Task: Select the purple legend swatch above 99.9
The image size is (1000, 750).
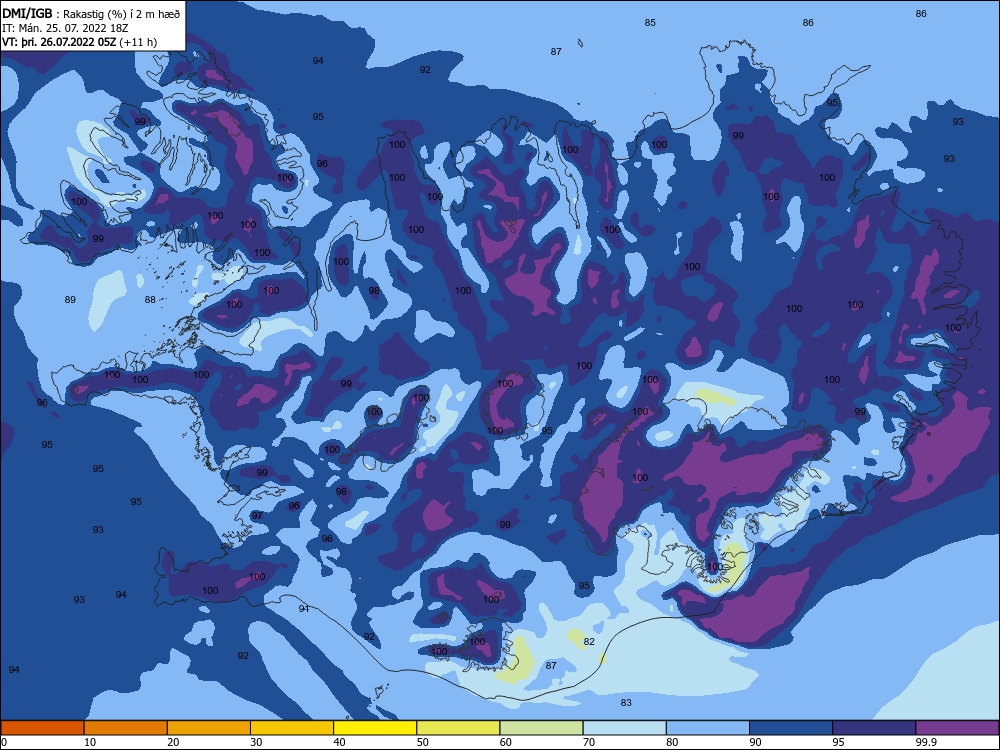Action: (x=957, y=728)
